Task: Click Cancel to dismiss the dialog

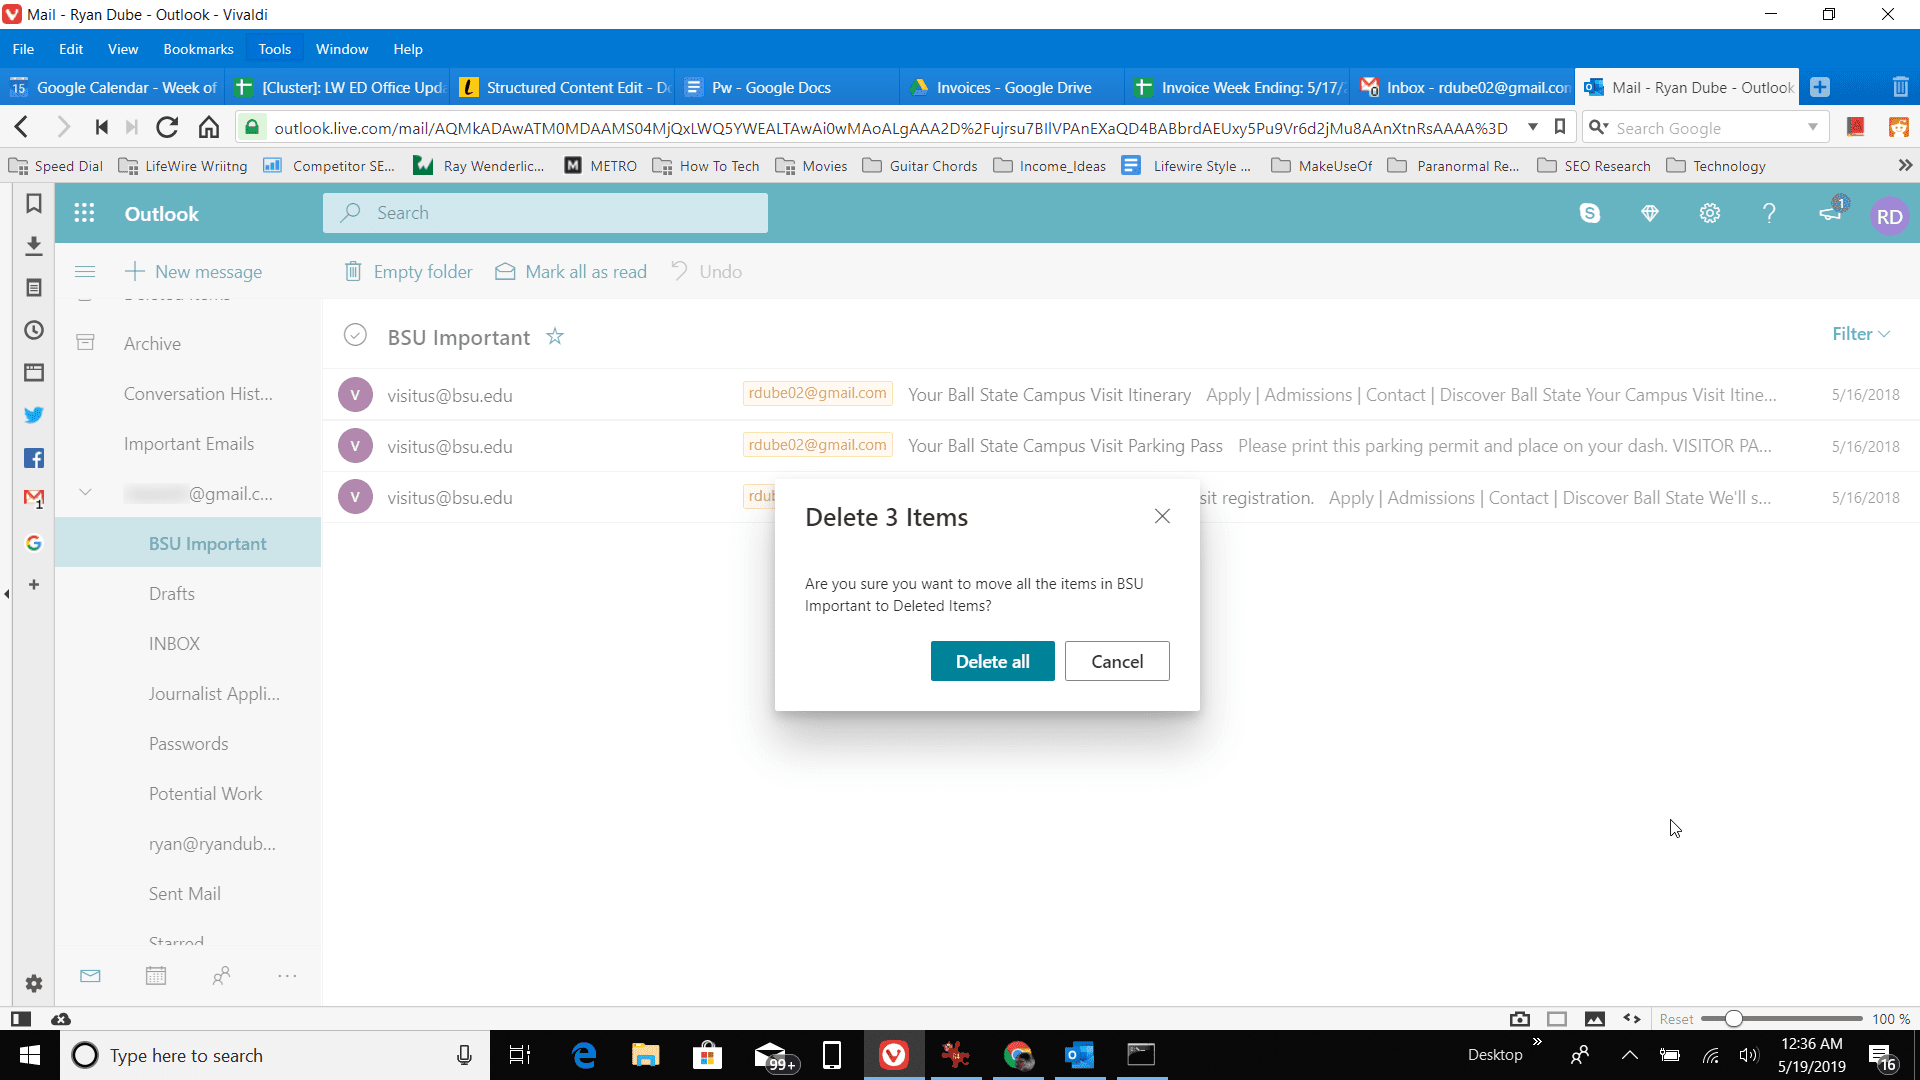Action: point(1117,661)
